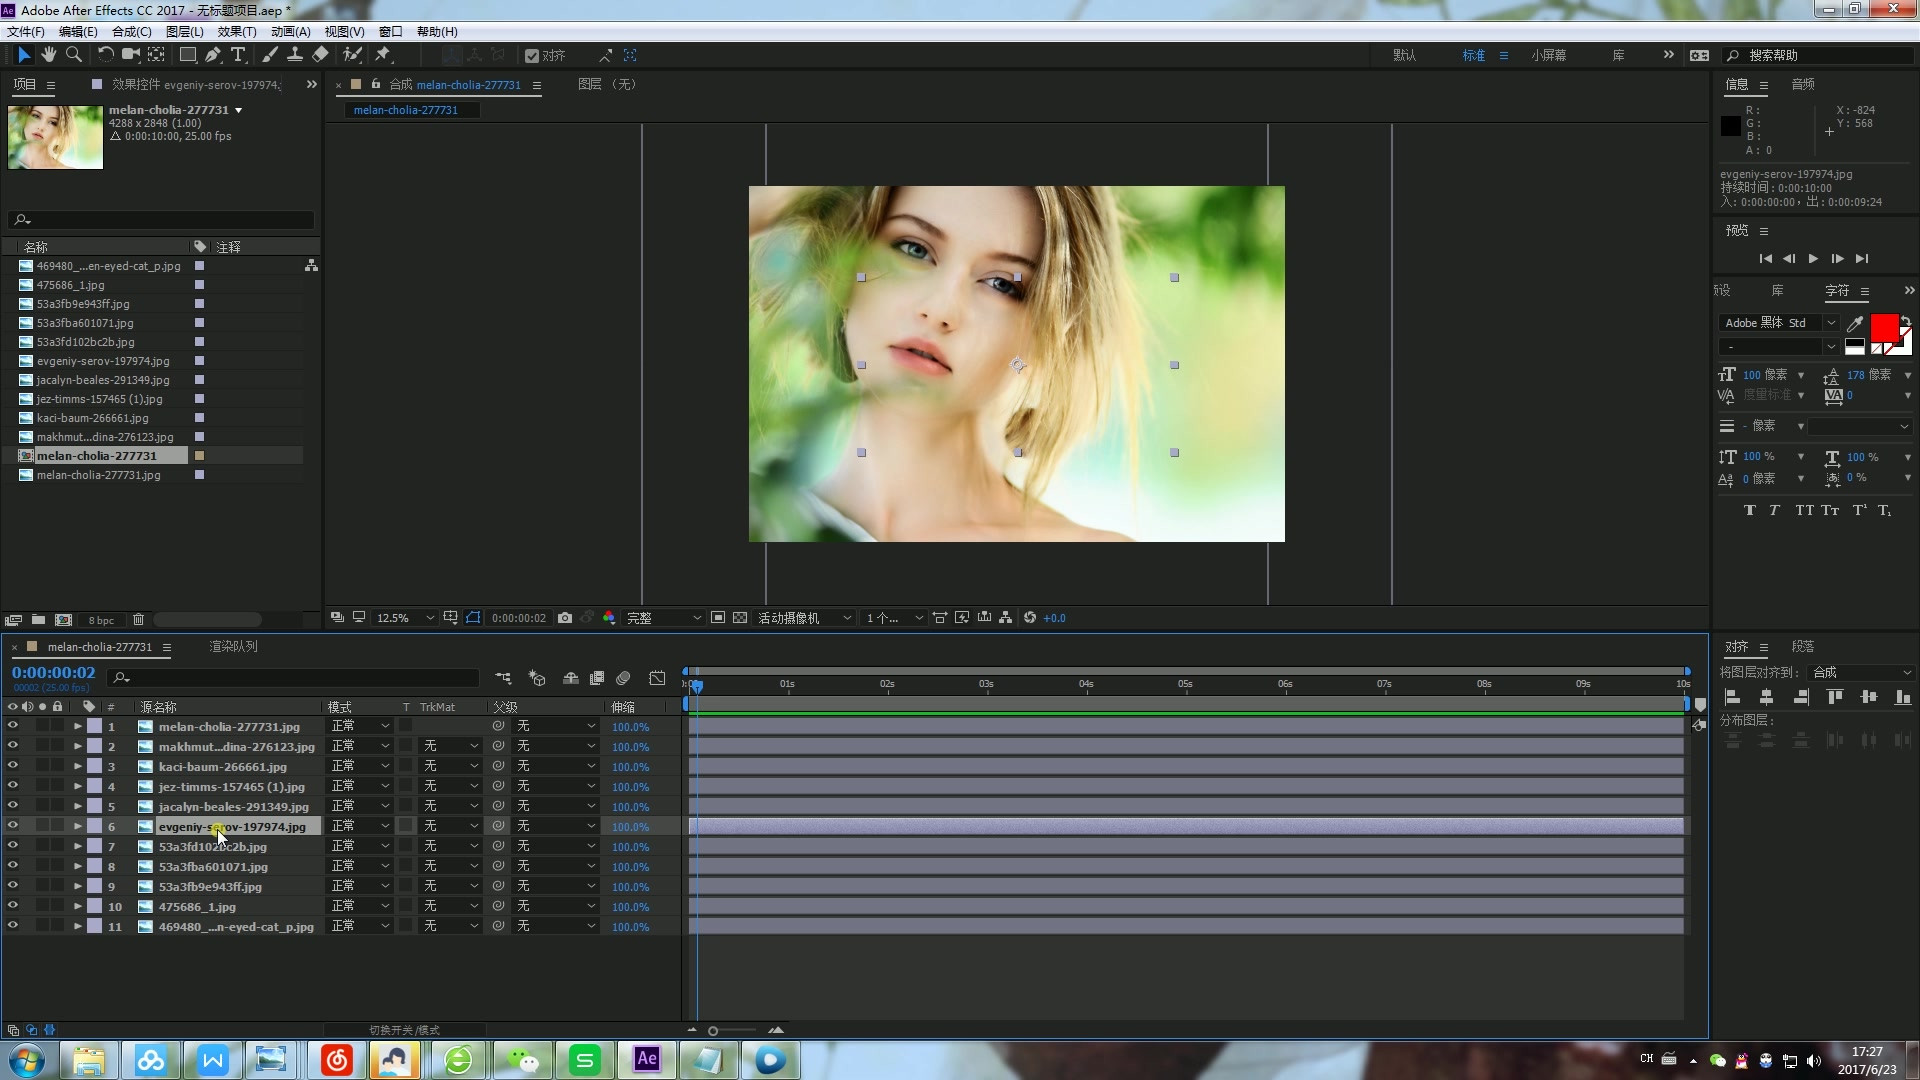Select the Zoom magnifier tool
1920x1080 pixels.
pos(73,55)
